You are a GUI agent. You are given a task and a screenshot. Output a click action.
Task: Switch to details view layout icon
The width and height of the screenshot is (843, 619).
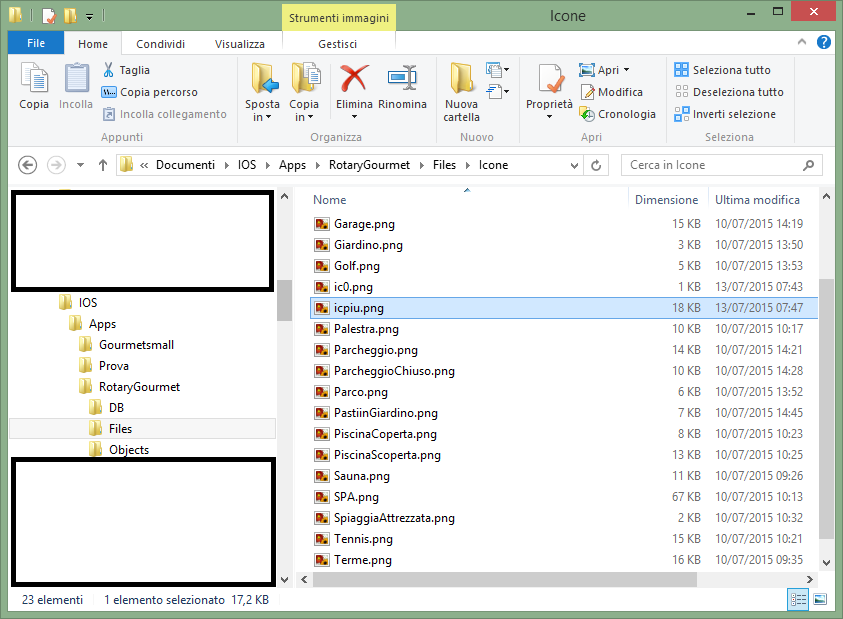(798, 599)
